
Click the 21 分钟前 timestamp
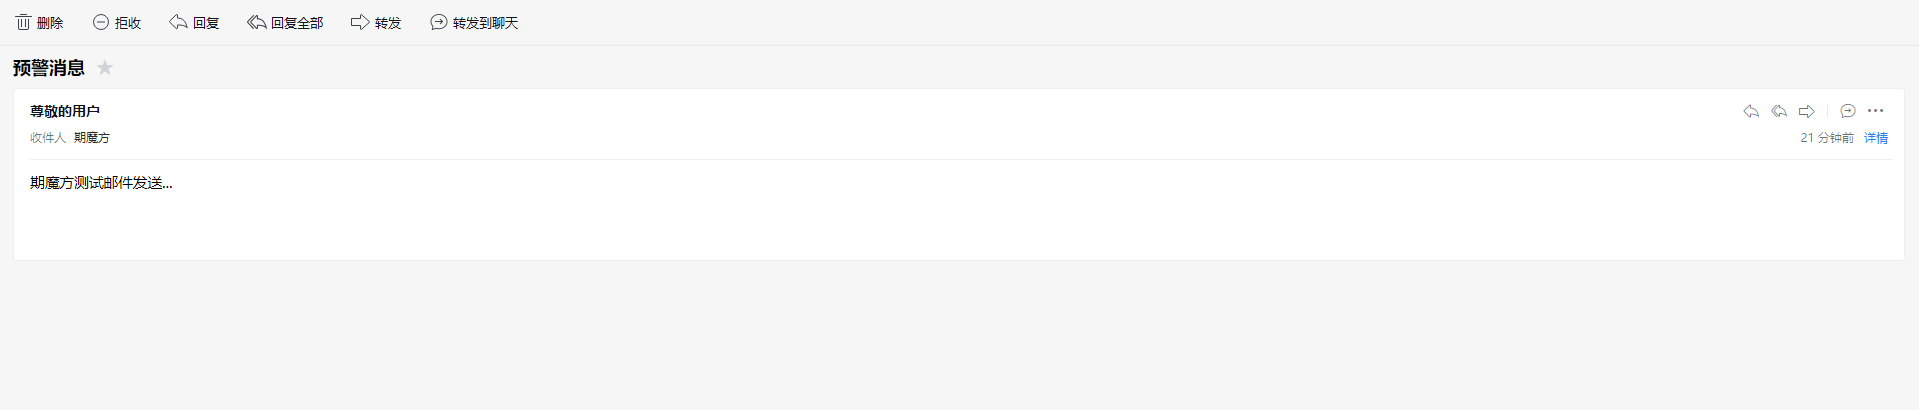pyautogui.click(x=1827, y=138)
